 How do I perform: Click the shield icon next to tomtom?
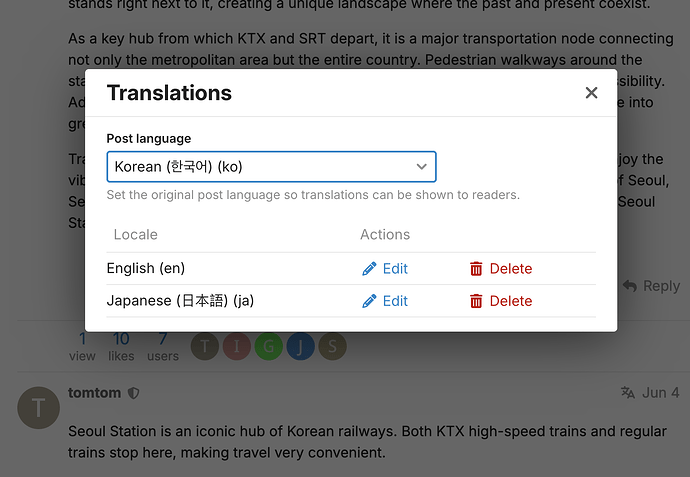point(133,393)
